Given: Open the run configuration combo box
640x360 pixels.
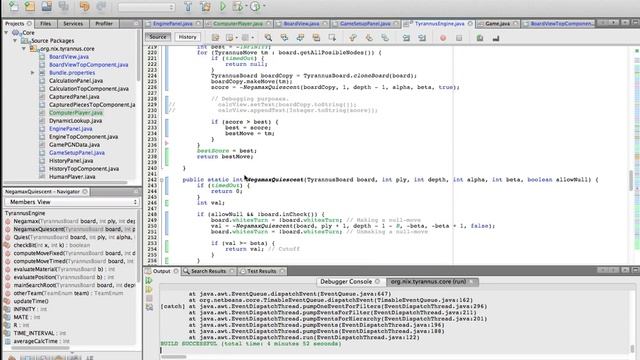Looking at the screenshot, I should pos(146,7).
